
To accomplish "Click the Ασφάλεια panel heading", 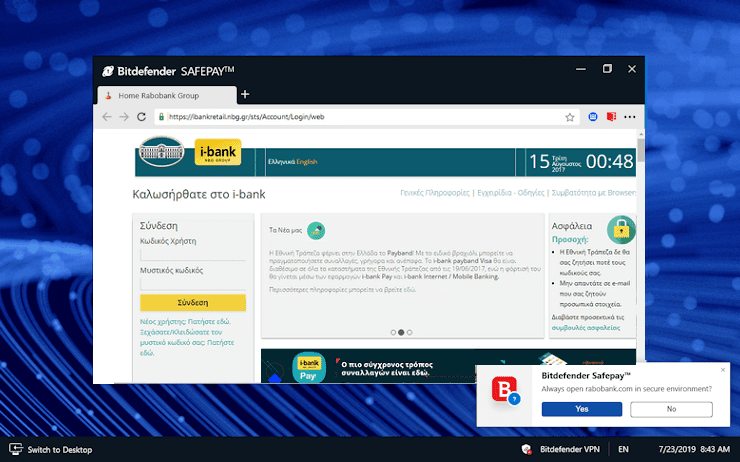I will (x=572, y=226).
